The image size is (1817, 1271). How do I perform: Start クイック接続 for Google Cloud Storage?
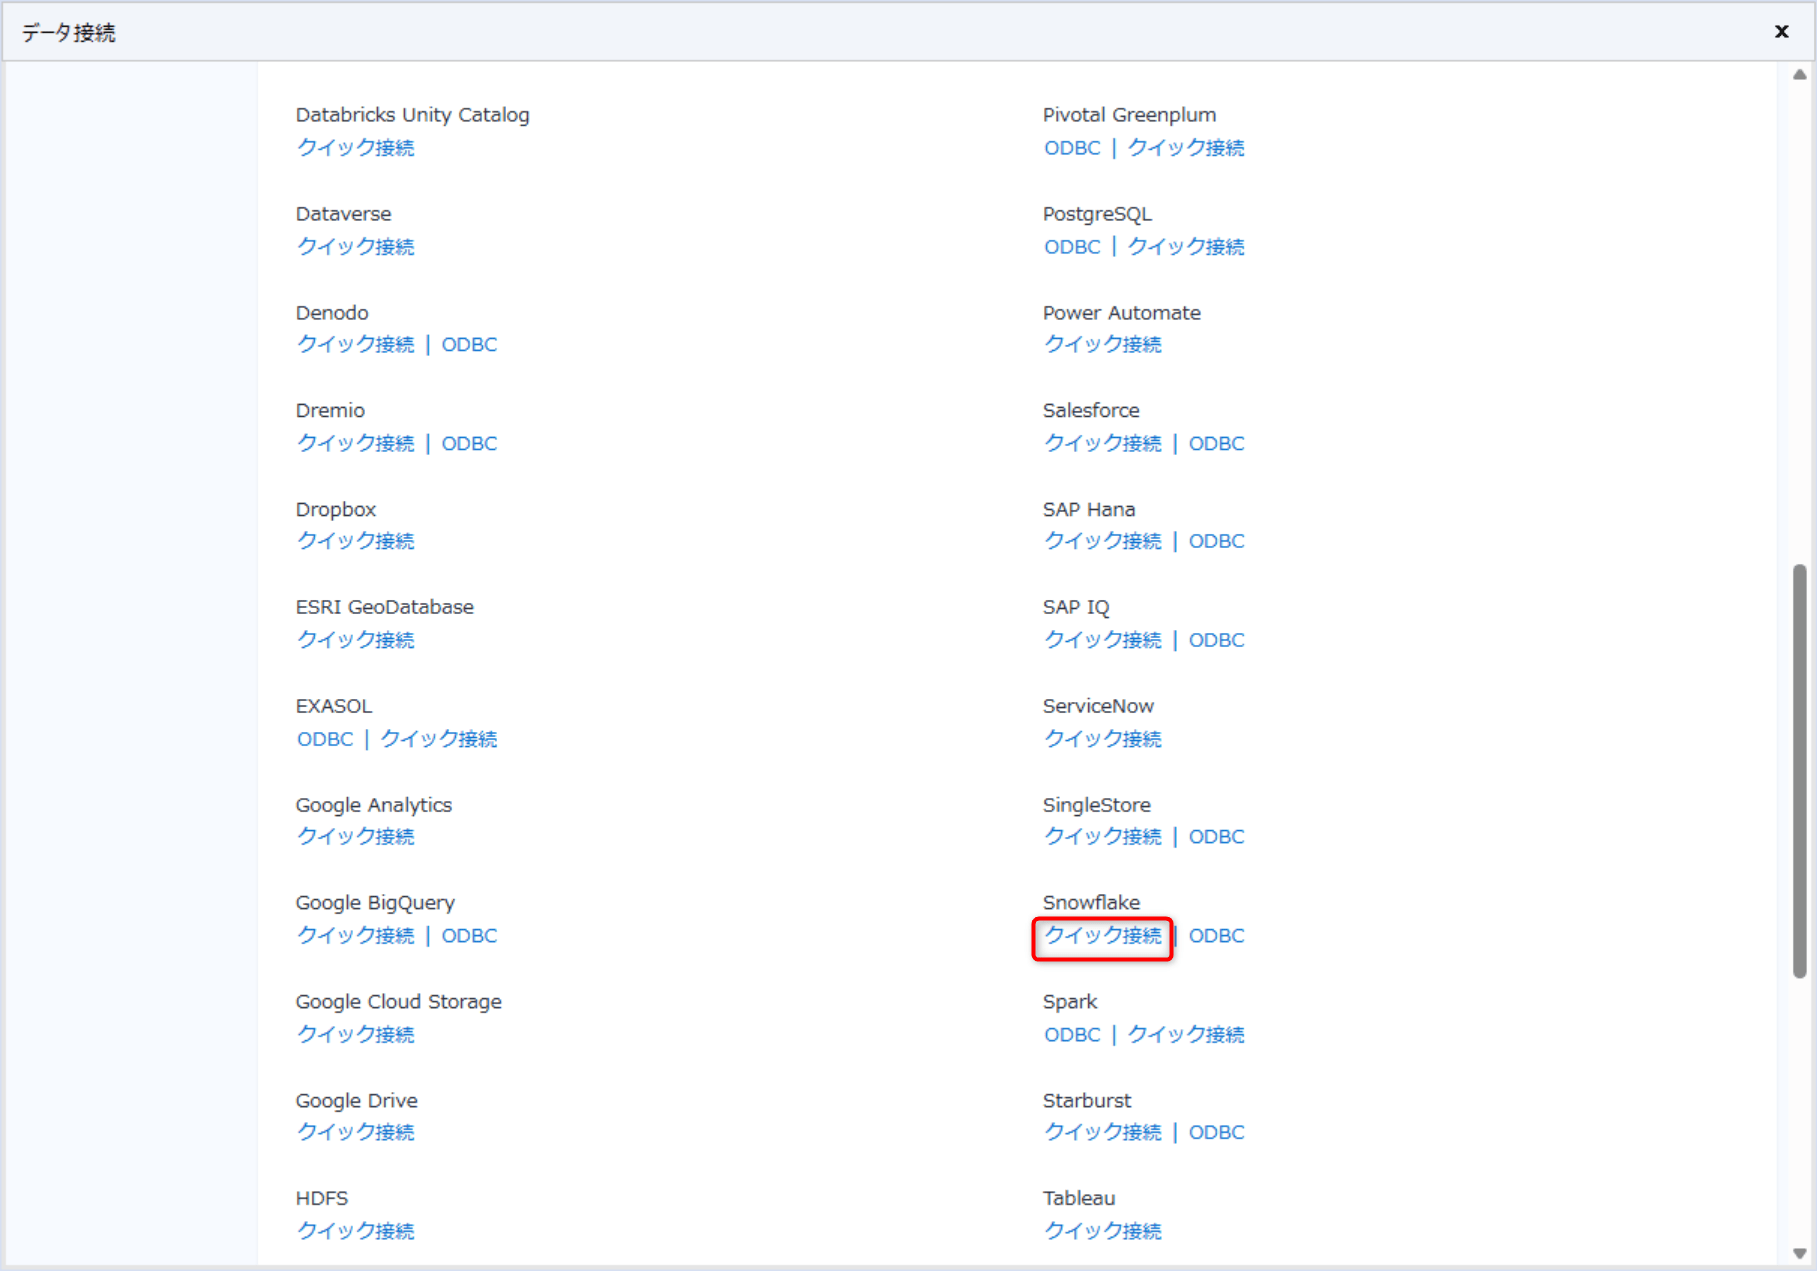pos(354,1034)
